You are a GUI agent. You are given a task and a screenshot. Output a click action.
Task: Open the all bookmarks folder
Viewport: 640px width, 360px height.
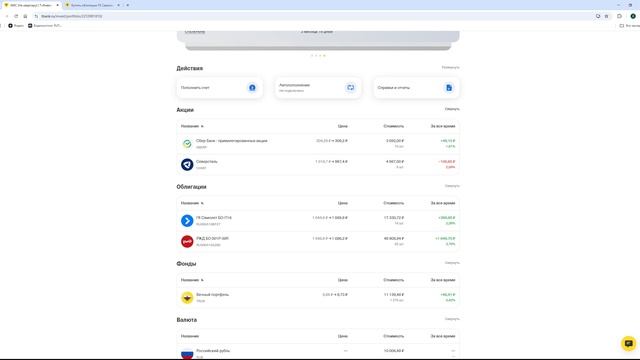629,26
